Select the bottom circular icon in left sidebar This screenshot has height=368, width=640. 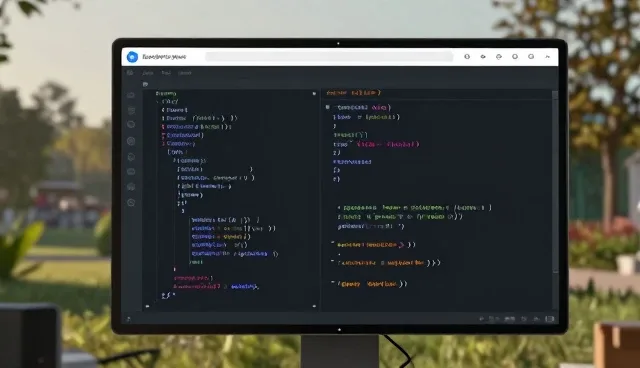131,202
